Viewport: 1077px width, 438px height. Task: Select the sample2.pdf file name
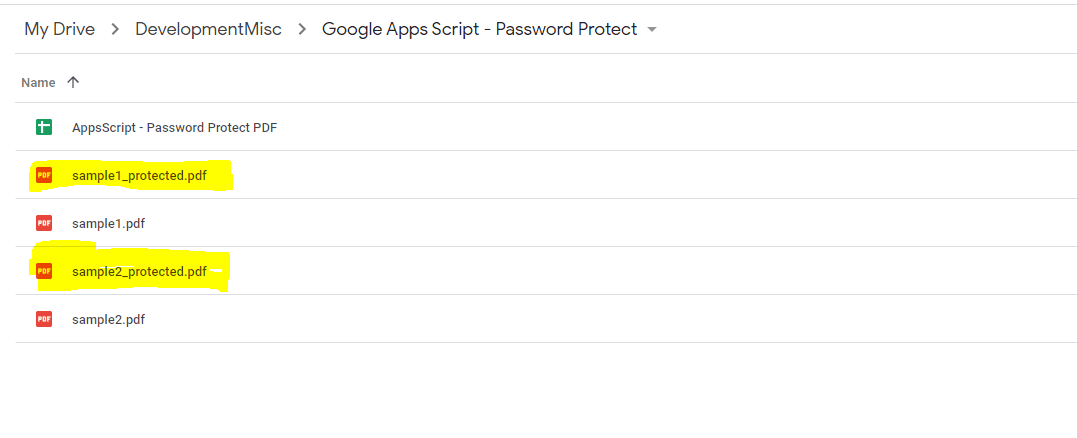coord(108,320)
